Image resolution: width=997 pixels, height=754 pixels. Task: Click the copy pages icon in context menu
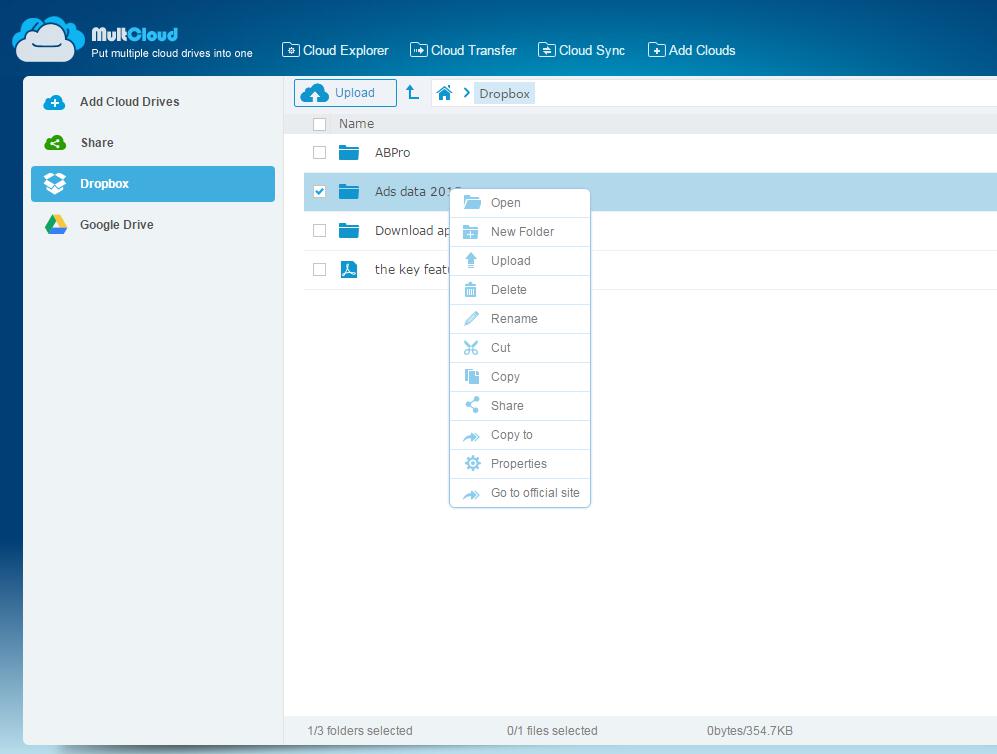472,376
